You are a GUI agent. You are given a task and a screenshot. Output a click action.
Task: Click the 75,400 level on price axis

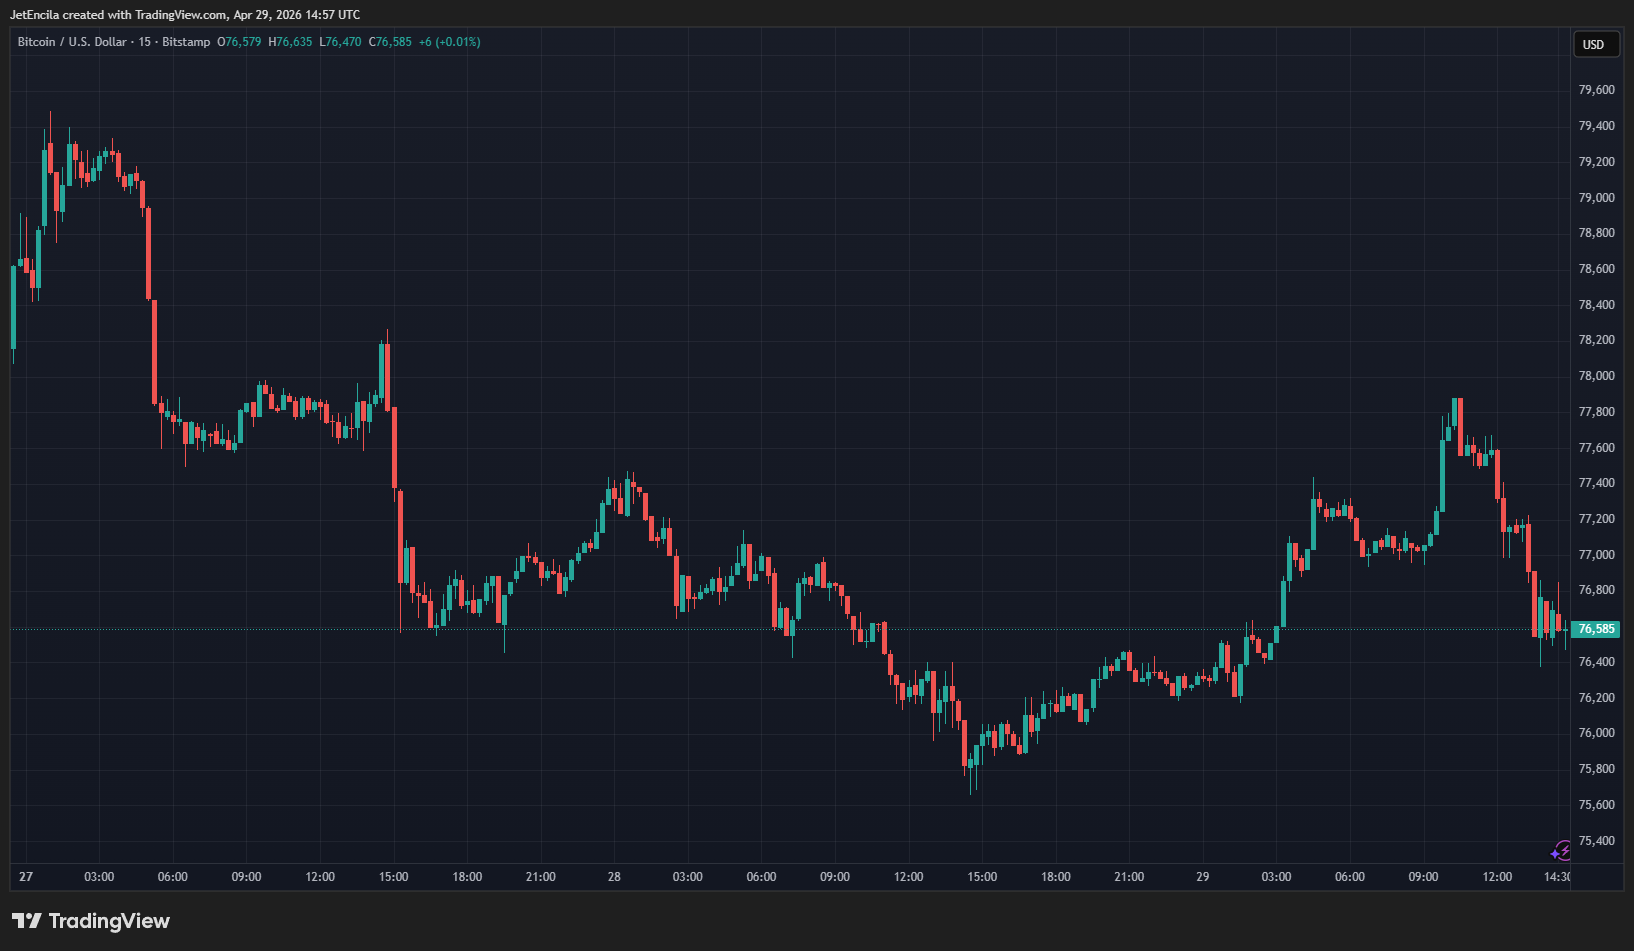pyautogui.click(x=1596, y=841)
